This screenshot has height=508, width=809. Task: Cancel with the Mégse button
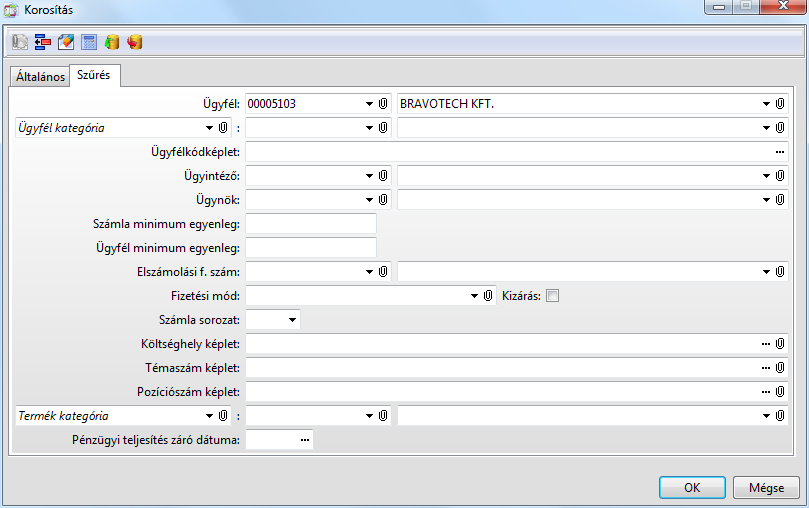tap(766, 487)
